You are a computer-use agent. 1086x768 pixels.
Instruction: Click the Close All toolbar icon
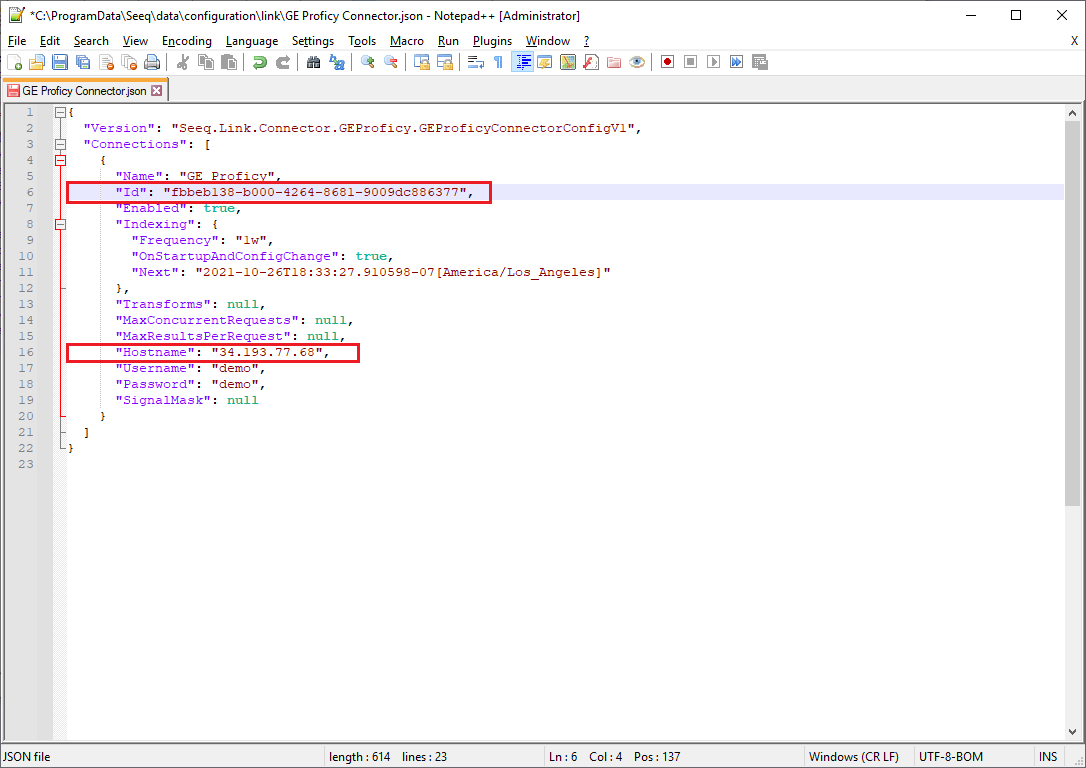point(129,62)
